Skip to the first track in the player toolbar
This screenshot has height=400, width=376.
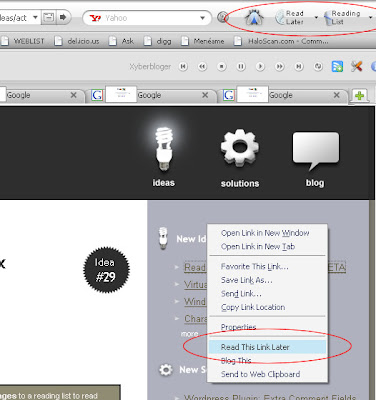183,67
